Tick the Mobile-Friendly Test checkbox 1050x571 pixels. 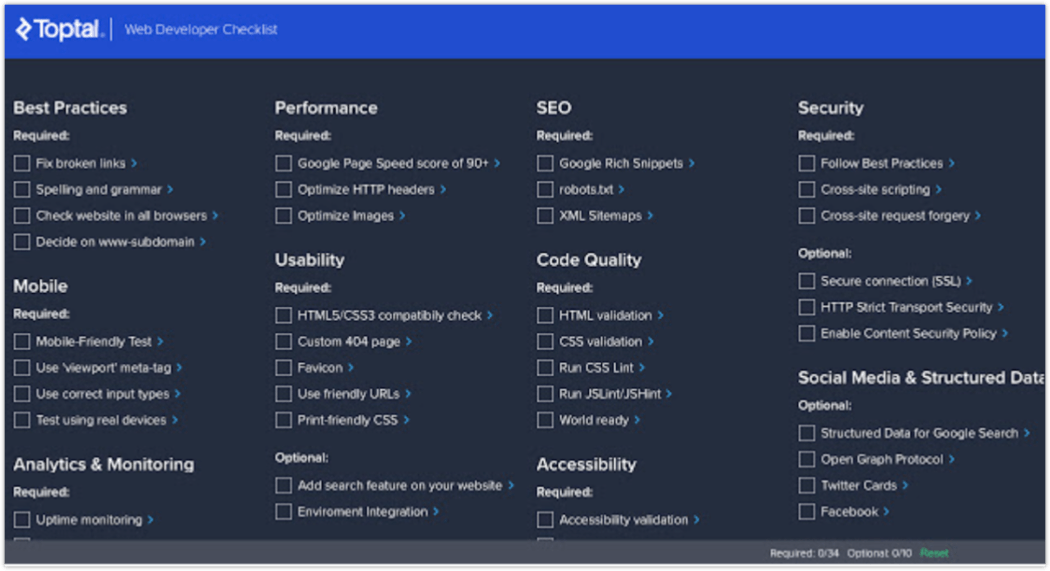22,341
